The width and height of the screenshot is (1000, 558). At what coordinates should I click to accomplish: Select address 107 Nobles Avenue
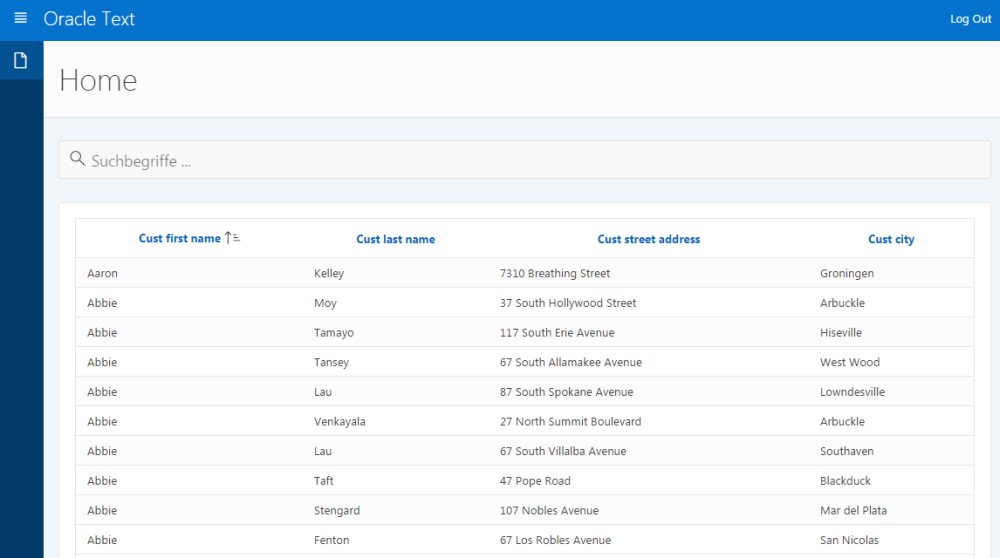(x=548, y=510)
